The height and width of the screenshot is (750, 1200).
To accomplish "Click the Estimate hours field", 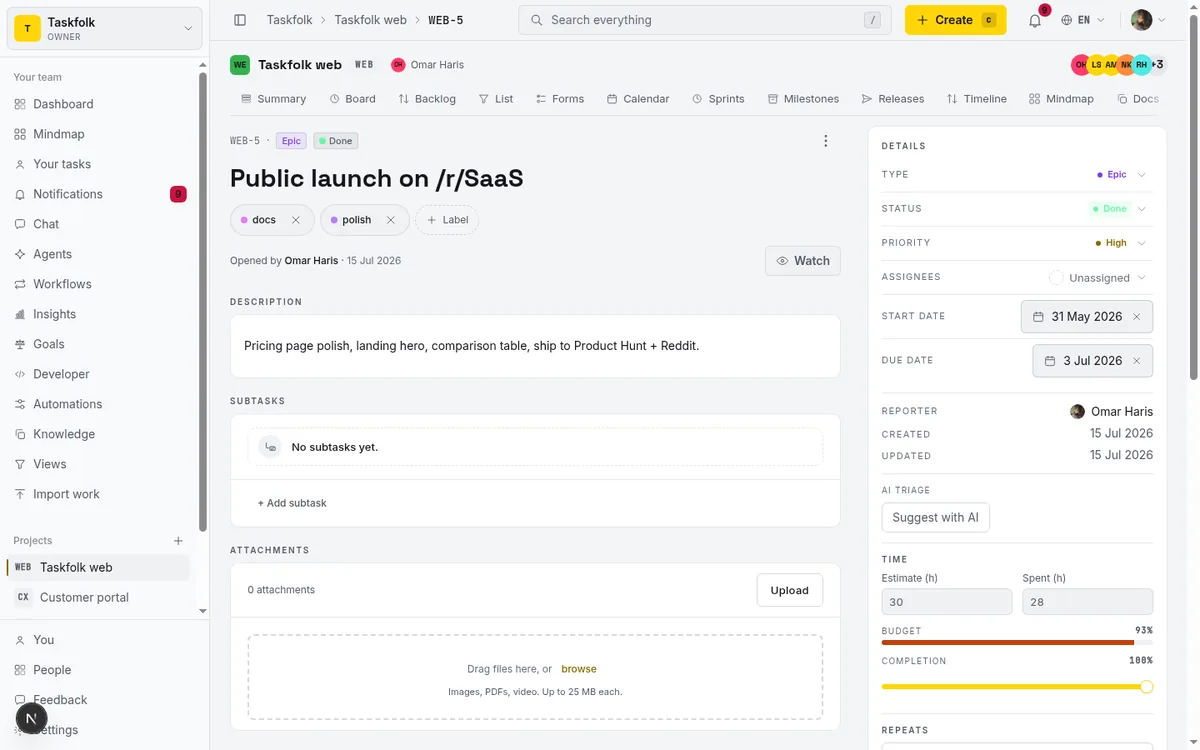I will [946, 602].
